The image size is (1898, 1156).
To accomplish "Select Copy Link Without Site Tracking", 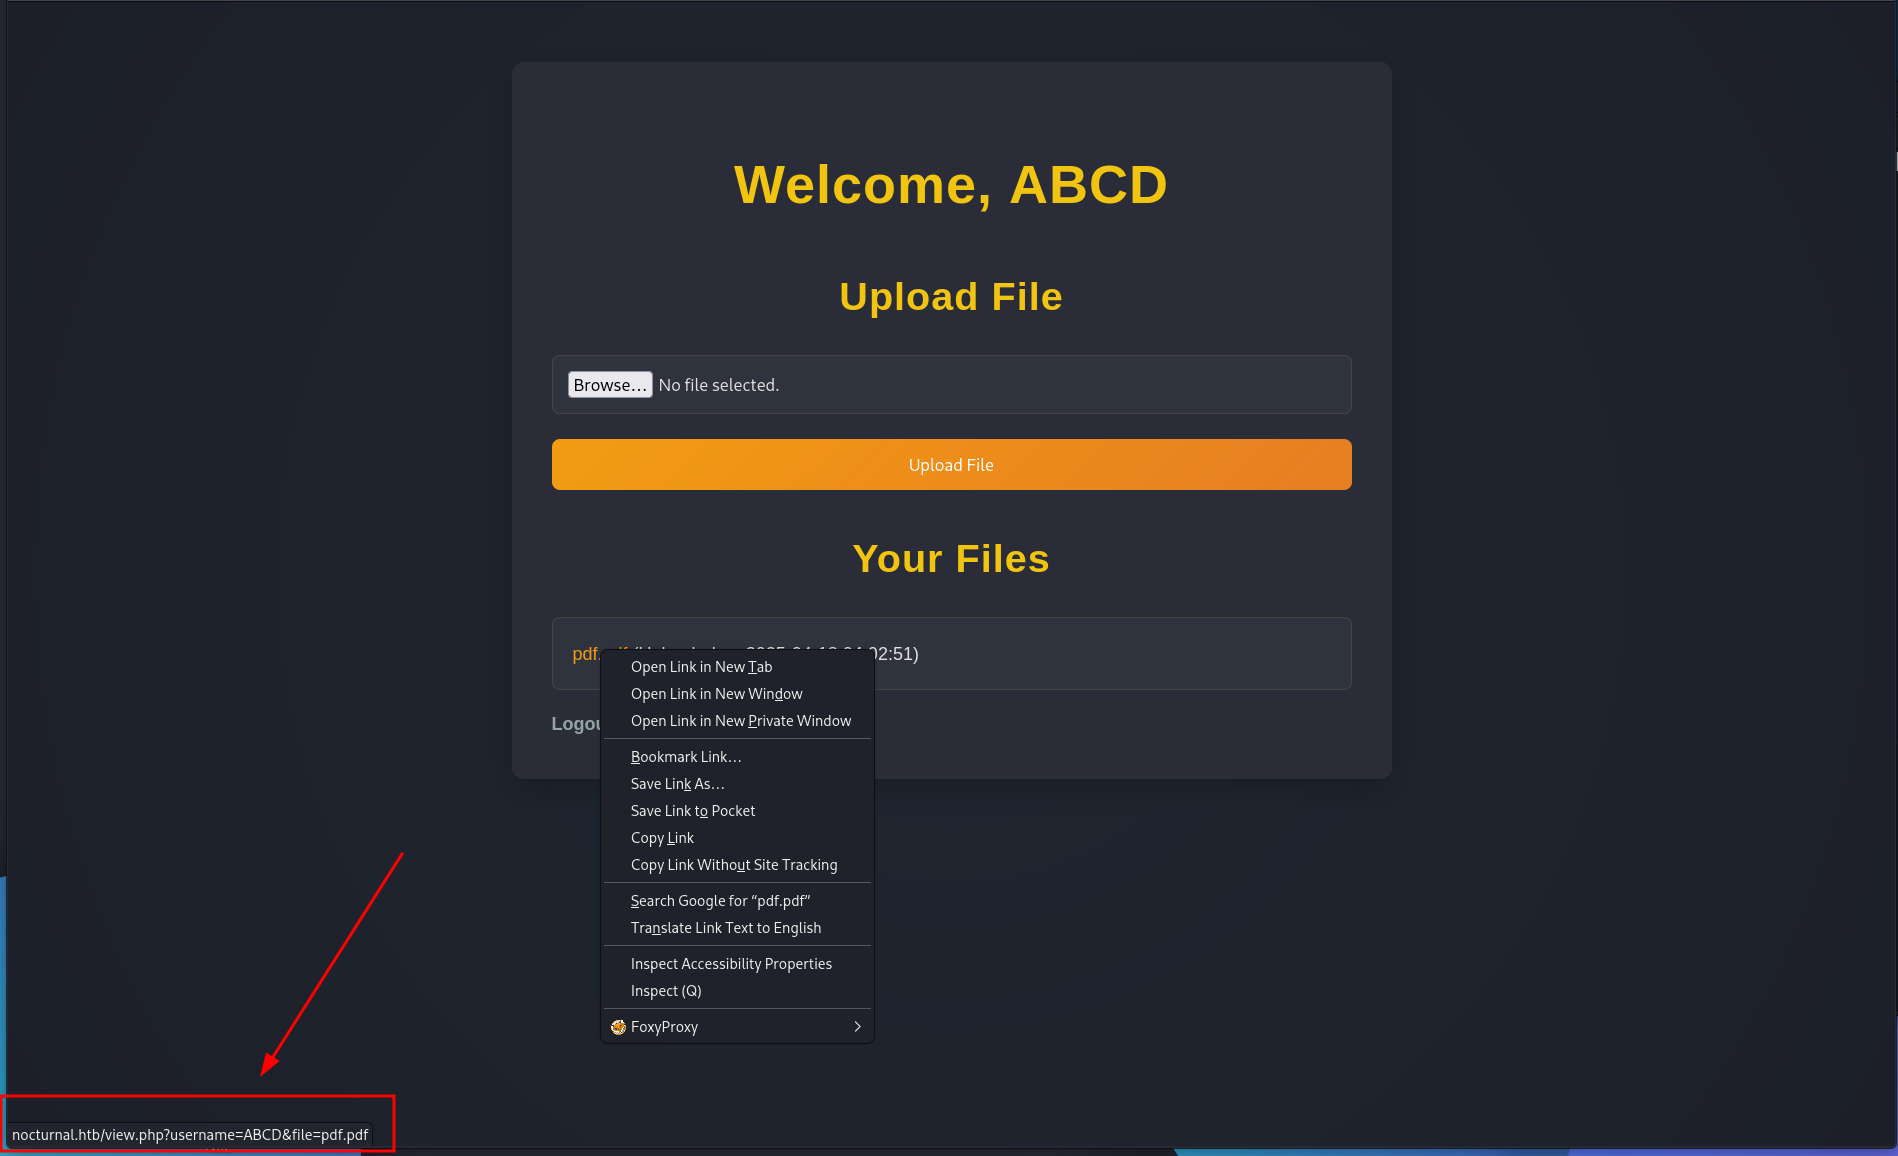I will [733, 865].
